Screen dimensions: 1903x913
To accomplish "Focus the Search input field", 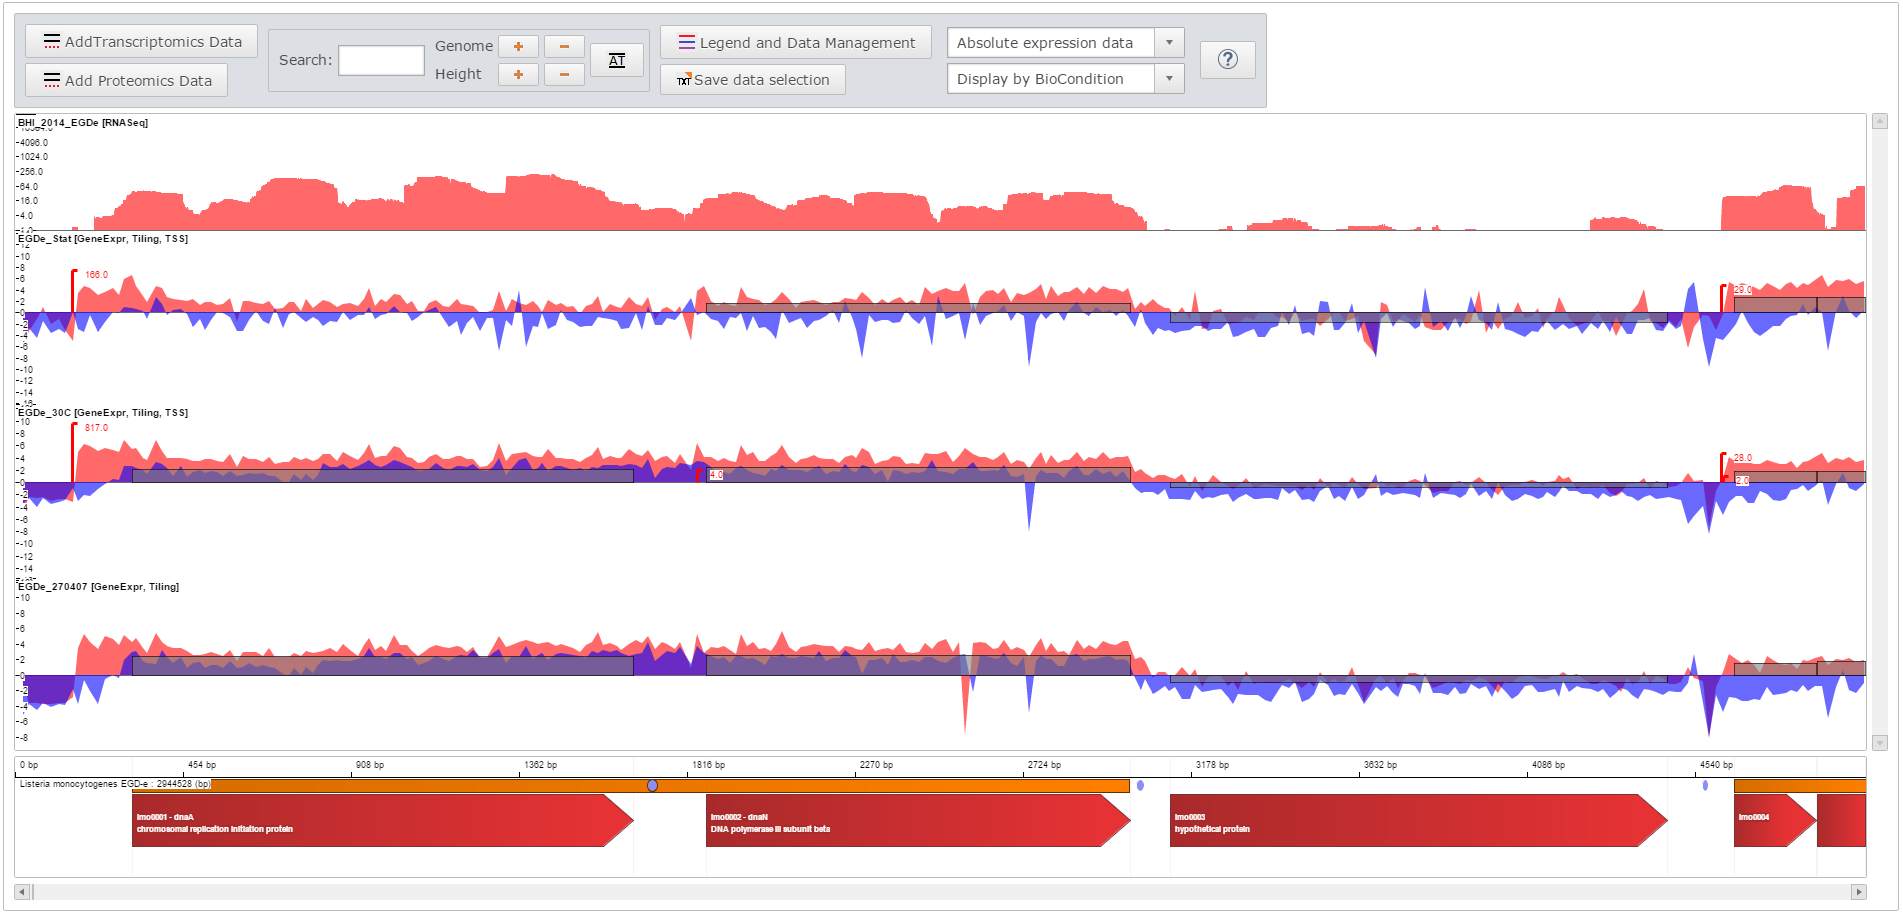I will point(381,61).
